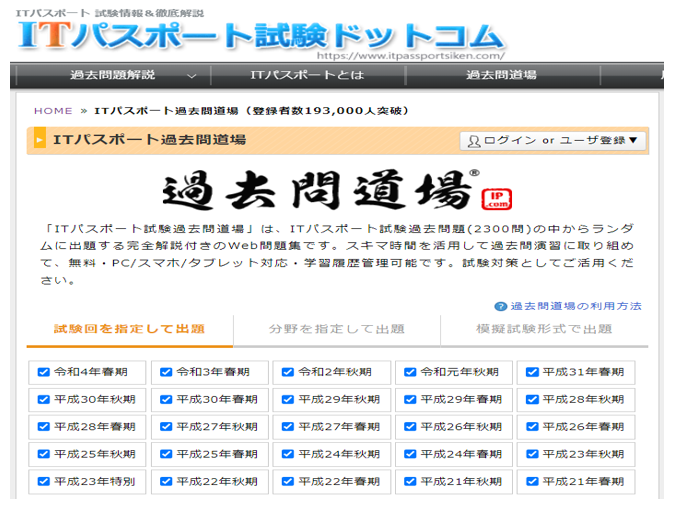Screen dimensions: 687x513
Task: Click the site URL text under logo
Action: [x=411, y=56]
